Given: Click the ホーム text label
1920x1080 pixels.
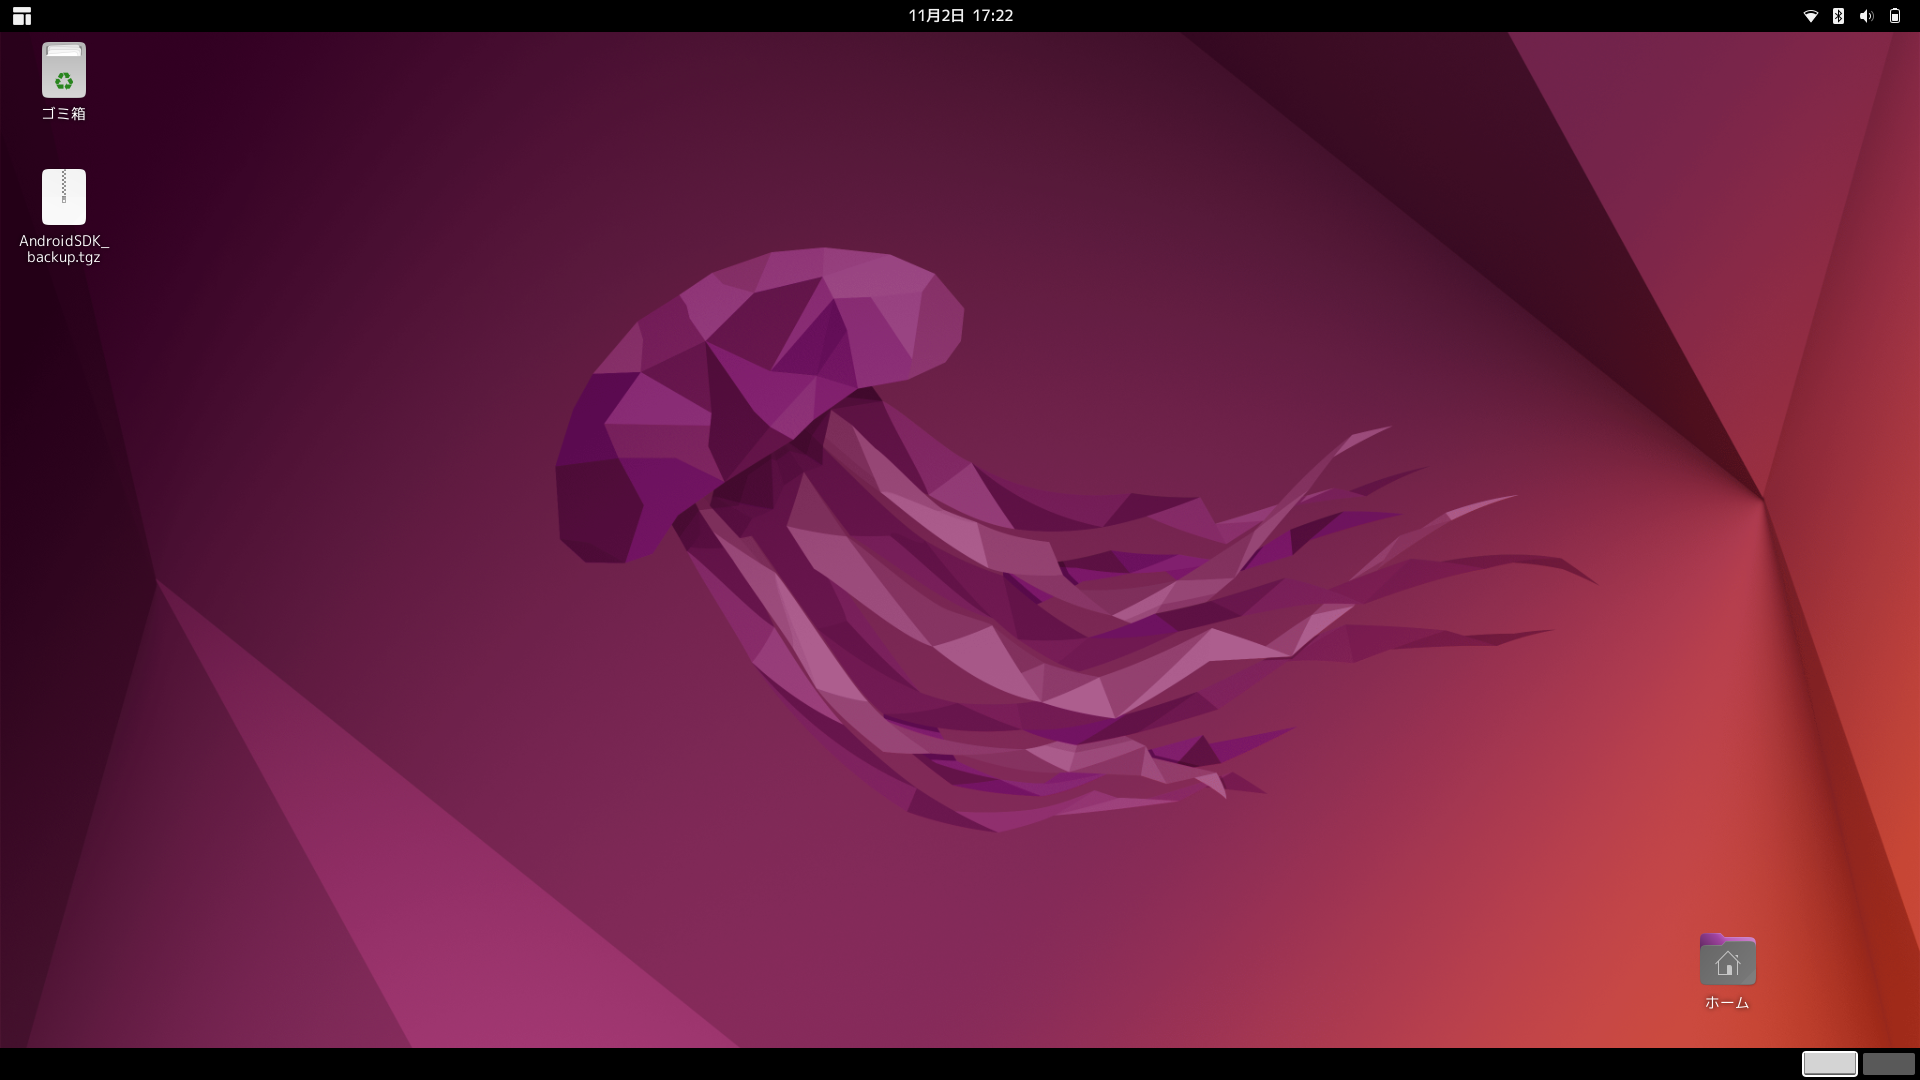Looking at the screenshot, I should [1727, 1003].
